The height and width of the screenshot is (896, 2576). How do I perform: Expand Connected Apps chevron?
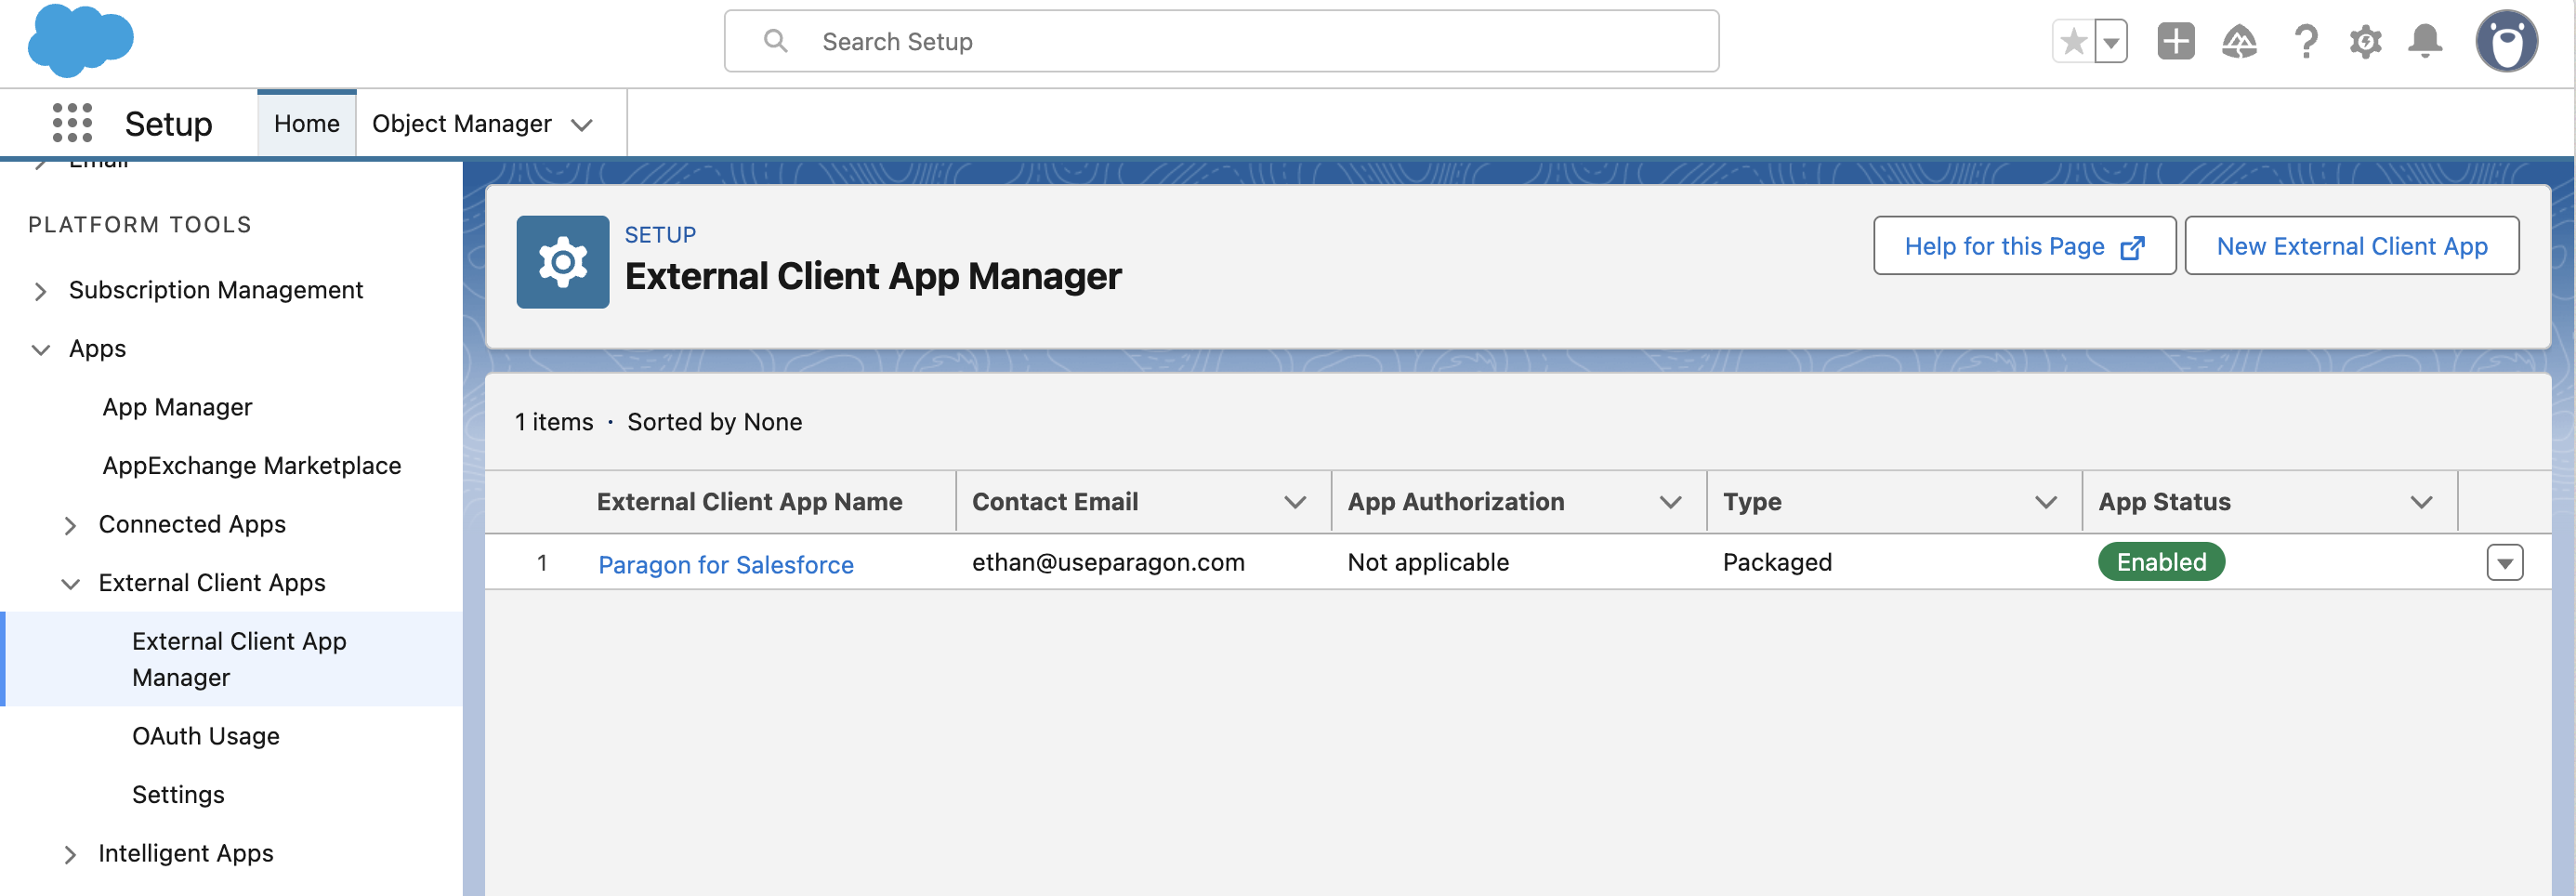click(70, 525)
